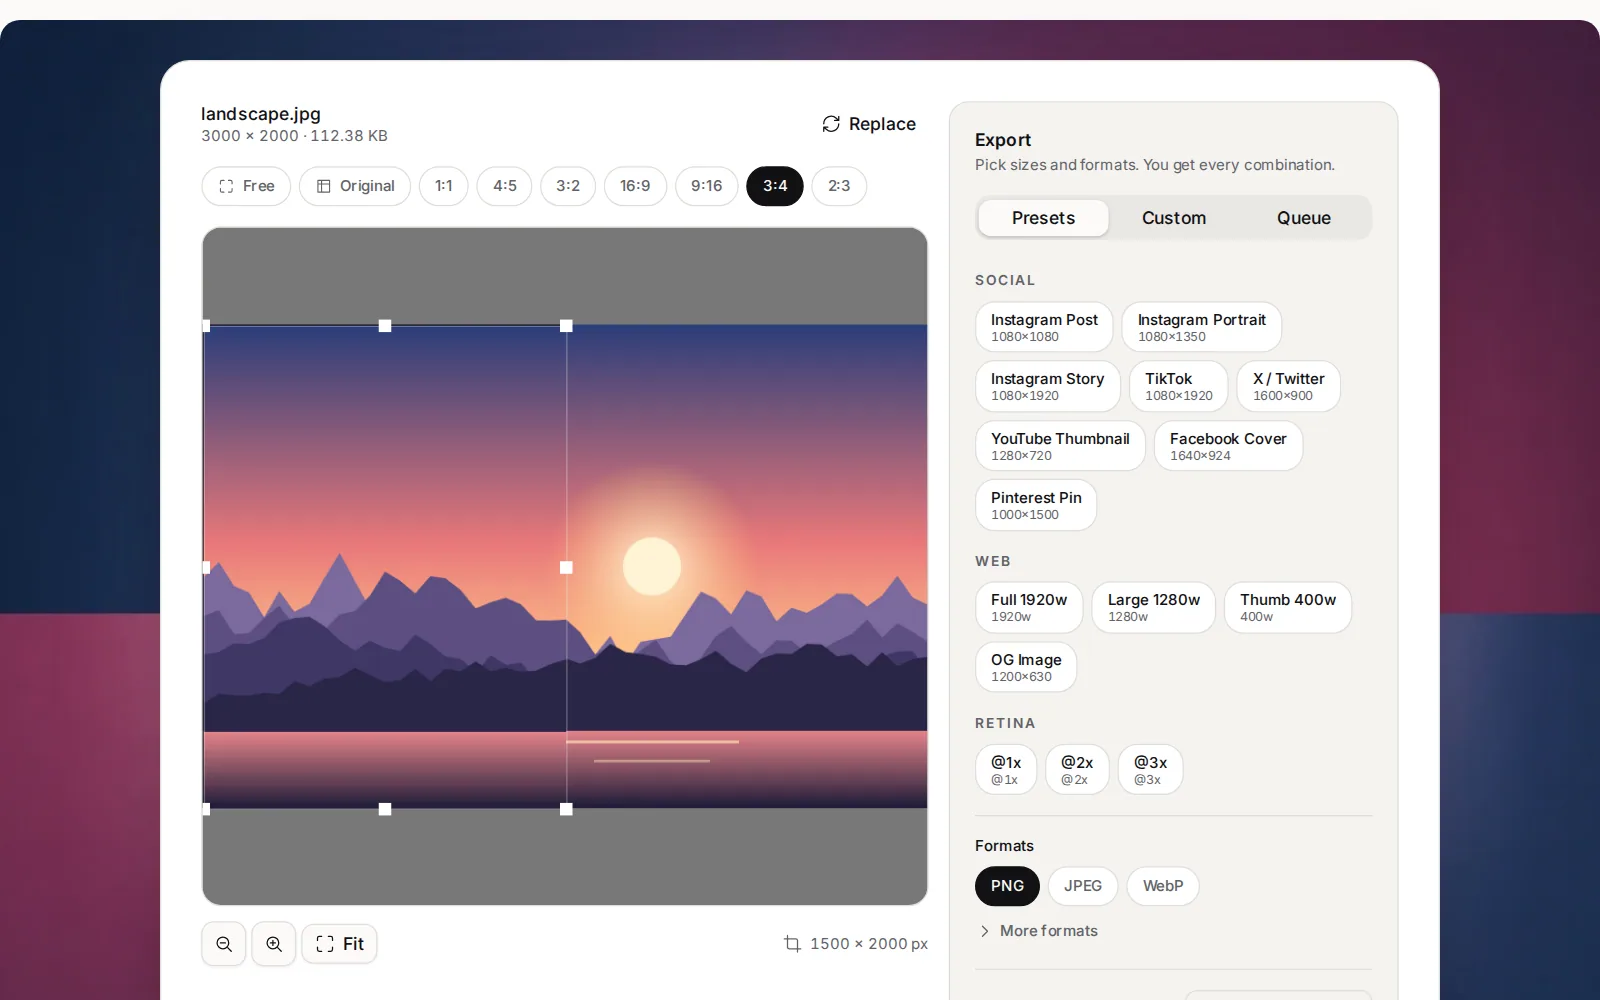Enable the JPEG format
Screen dimensions: 1600x1000
pos(1083,886)
